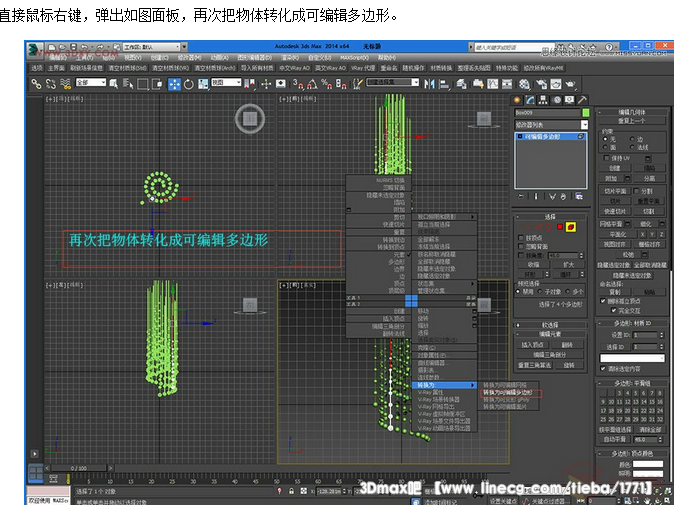The image size is (681, 505).
Task: Click the 收缩 selection button
Action: [x=534, y=264]
